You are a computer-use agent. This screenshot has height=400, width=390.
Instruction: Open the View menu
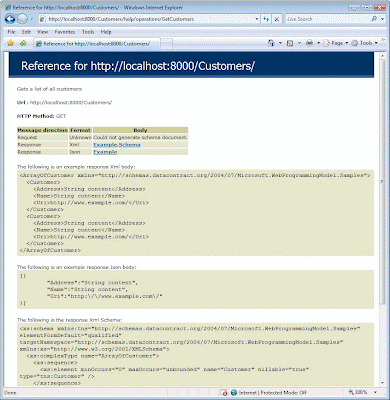43,32
